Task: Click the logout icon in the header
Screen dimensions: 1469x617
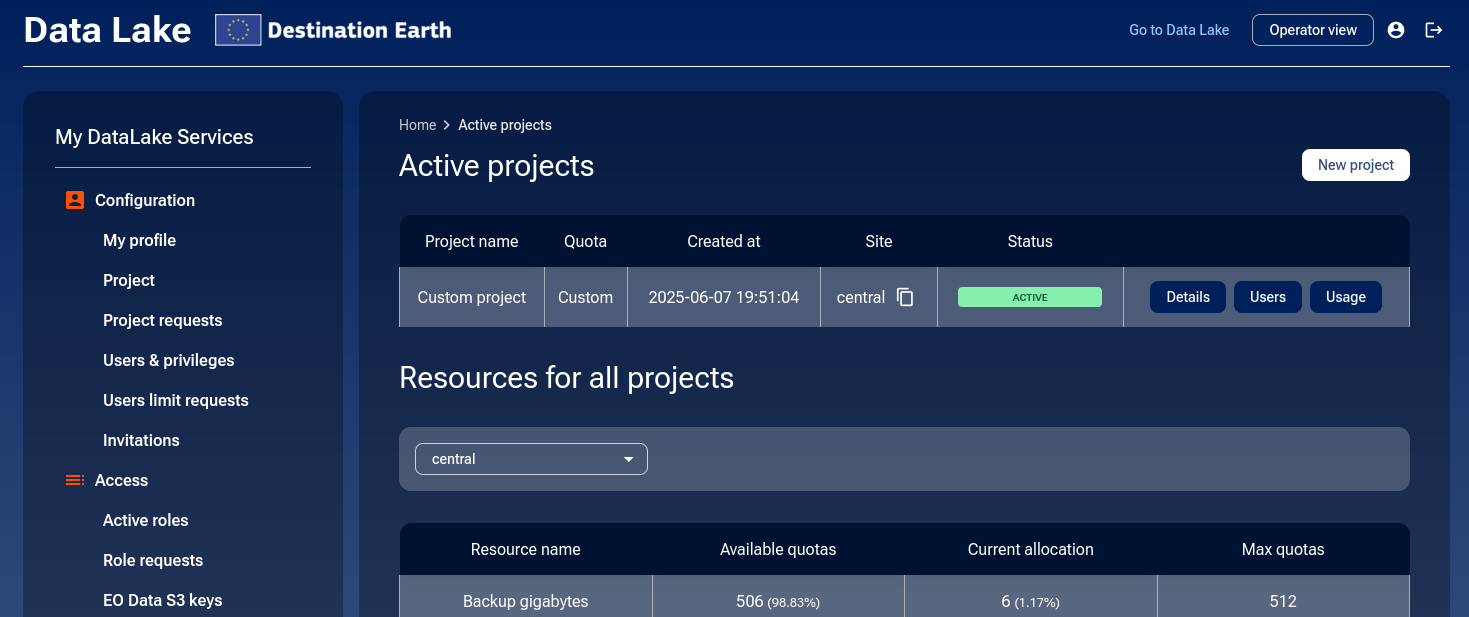Action: [1434, 30]
